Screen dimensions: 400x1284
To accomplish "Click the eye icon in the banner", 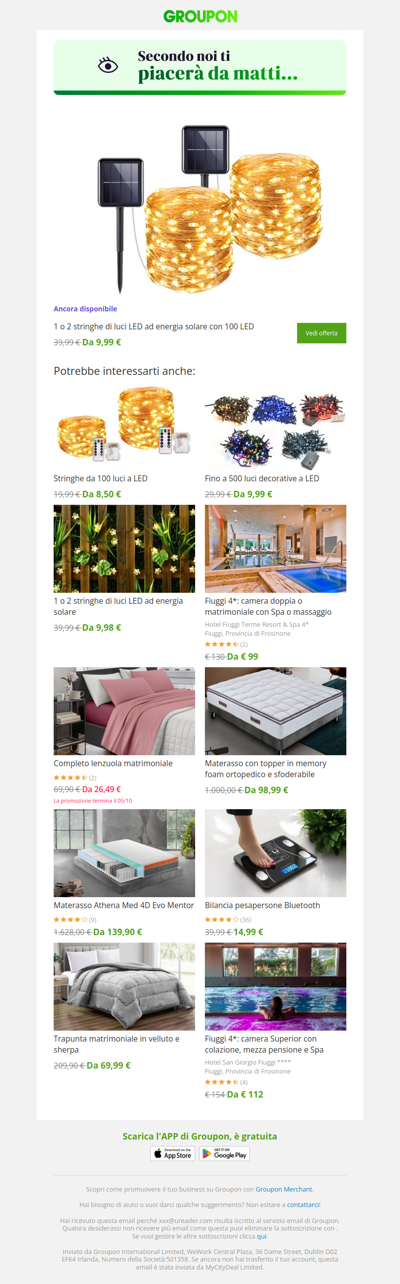I will point(108,65).
